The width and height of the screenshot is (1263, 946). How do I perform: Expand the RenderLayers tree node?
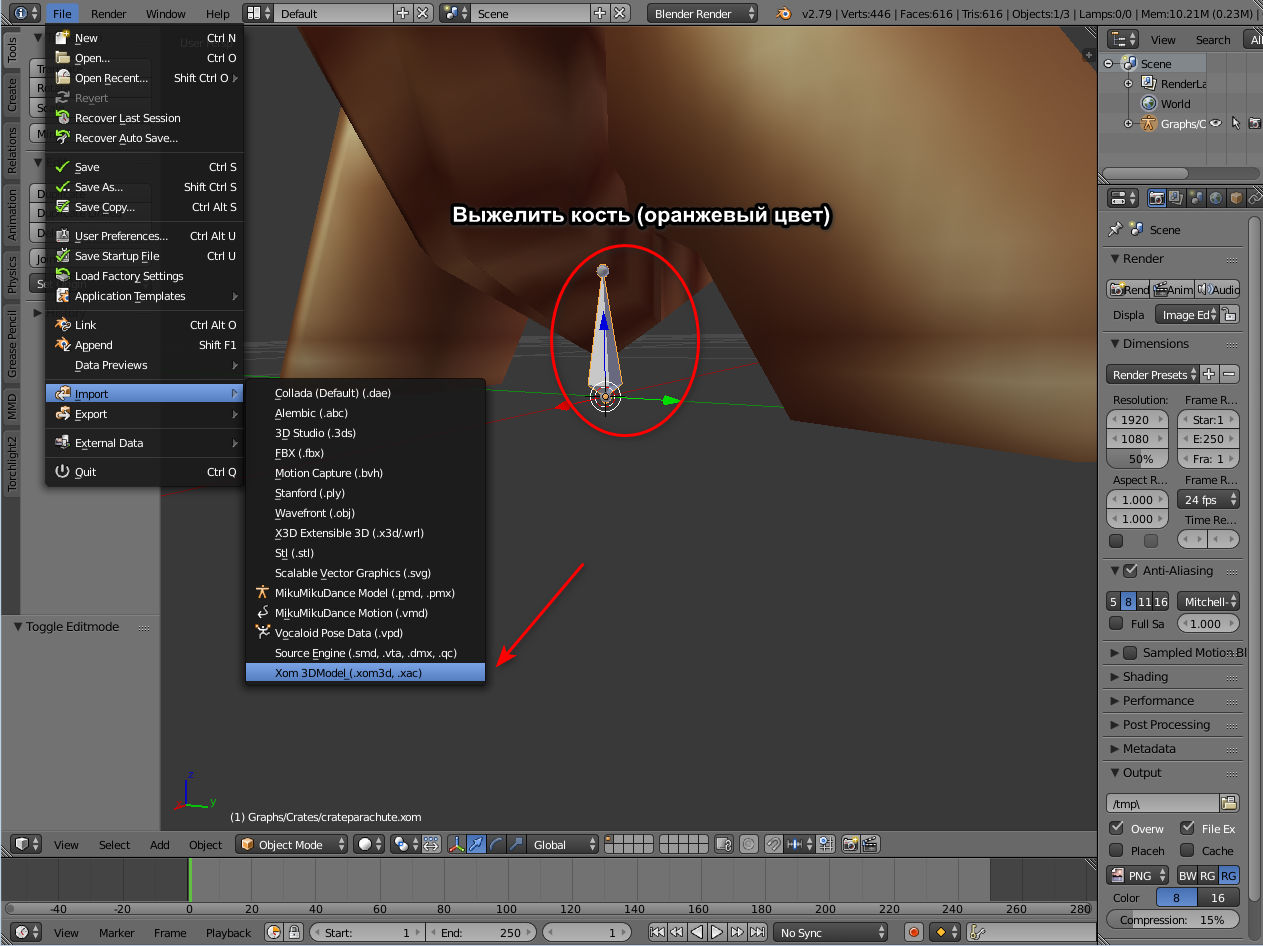pos(1128,84)
